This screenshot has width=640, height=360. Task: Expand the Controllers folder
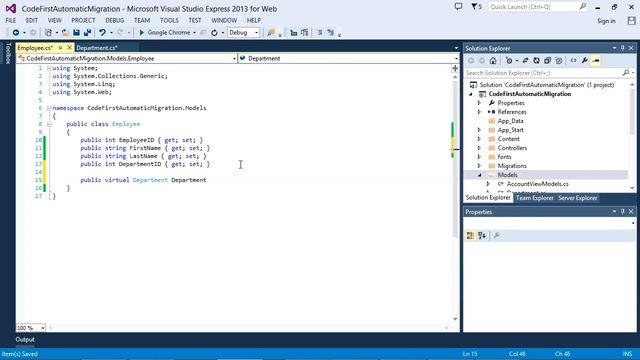480,148
